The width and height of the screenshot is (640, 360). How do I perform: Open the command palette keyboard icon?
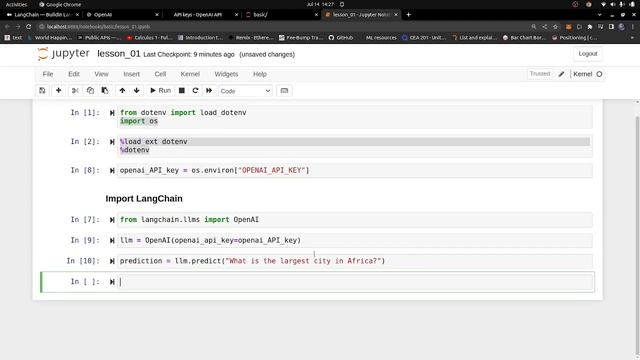pyautogui.click(x=284, y=91)
